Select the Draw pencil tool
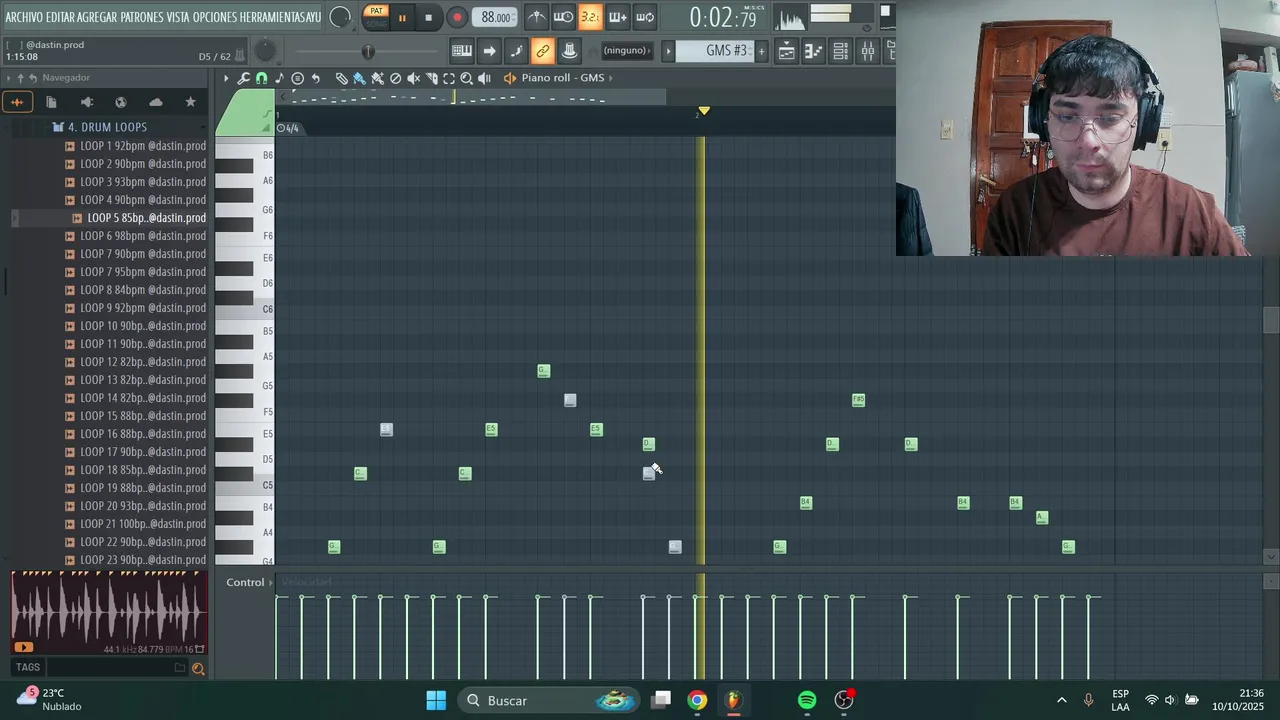The width and height of the screenshot is (1280, 720). 341,78
